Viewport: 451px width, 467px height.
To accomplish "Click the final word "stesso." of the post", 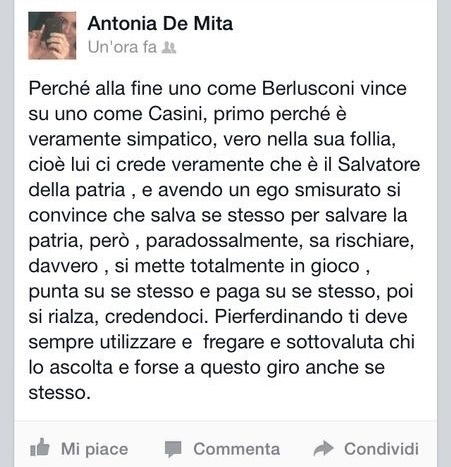I will point(60,393).
